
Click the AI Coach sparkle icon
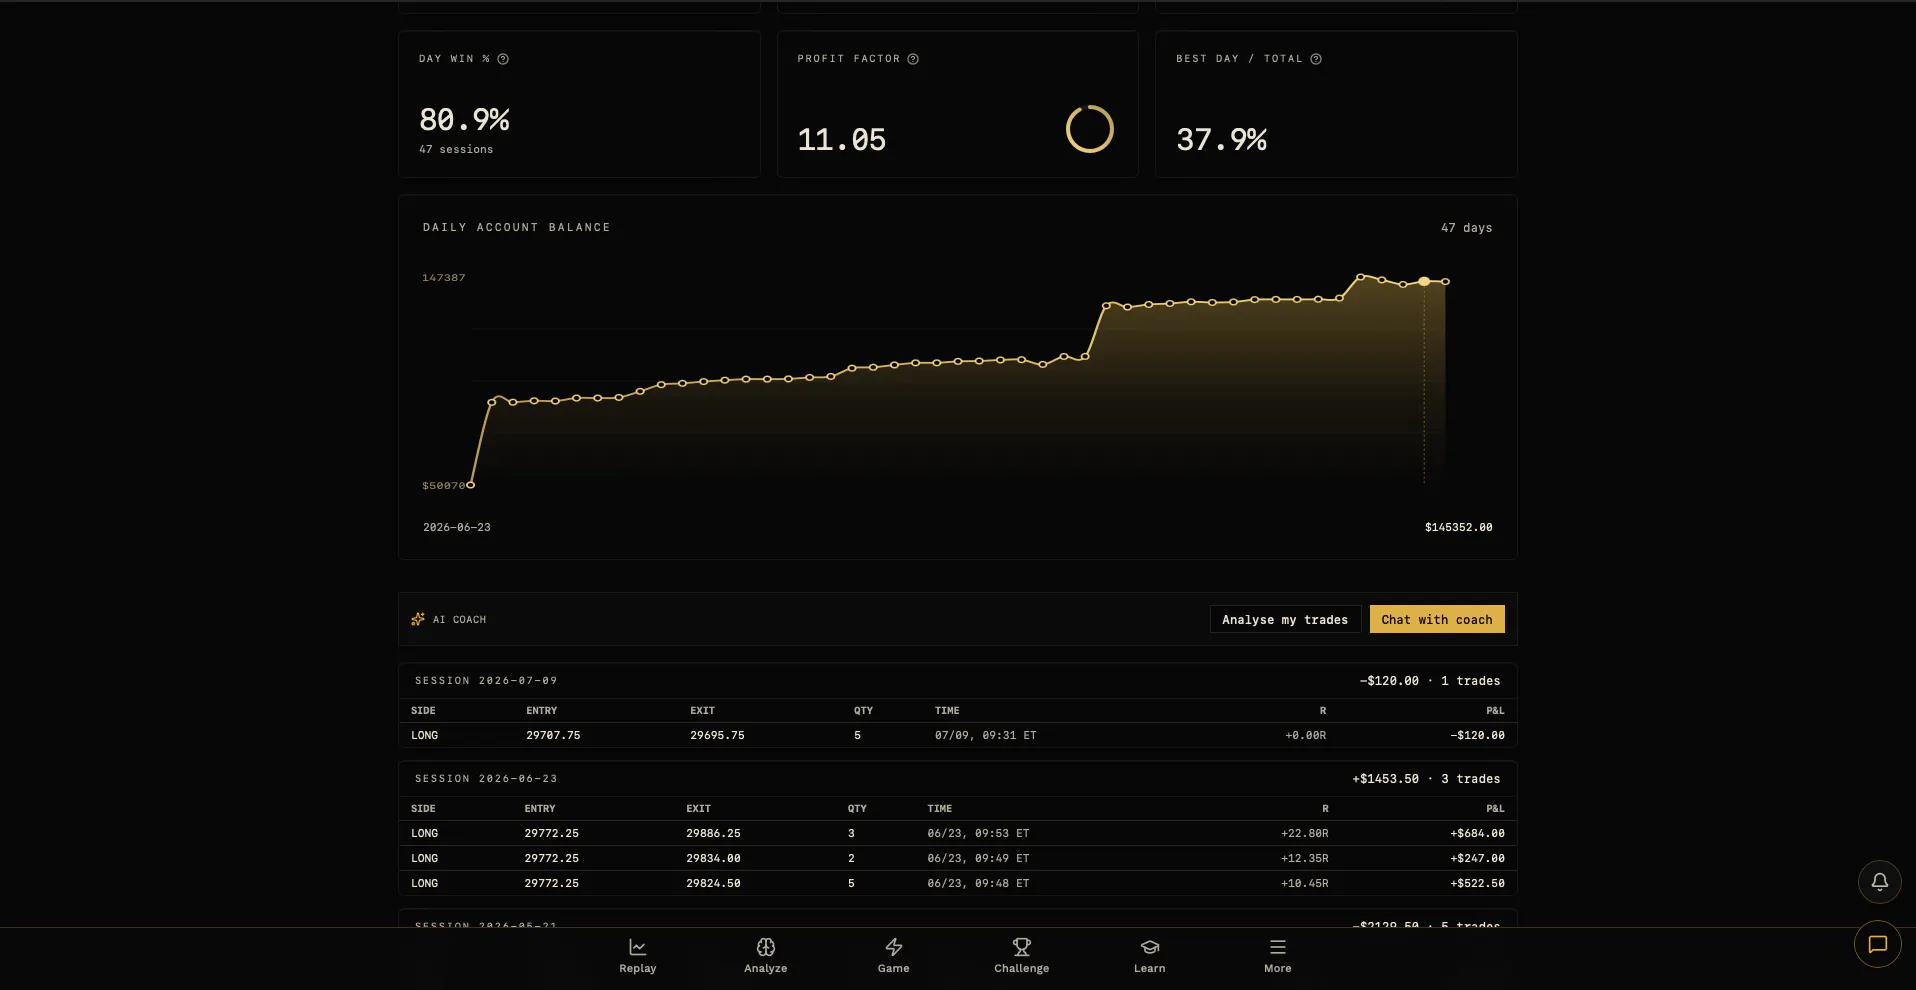click(417, 619)
